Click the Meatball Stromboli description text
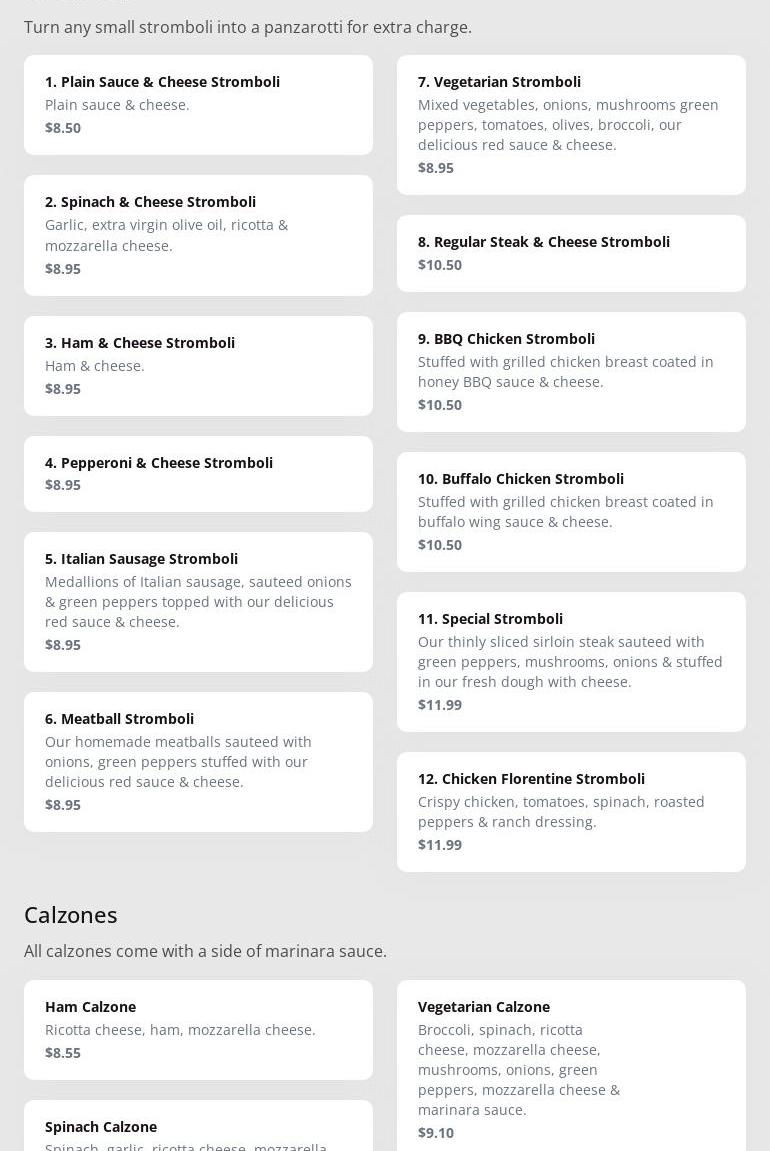Screen dimensions: 770x1151 178,762
